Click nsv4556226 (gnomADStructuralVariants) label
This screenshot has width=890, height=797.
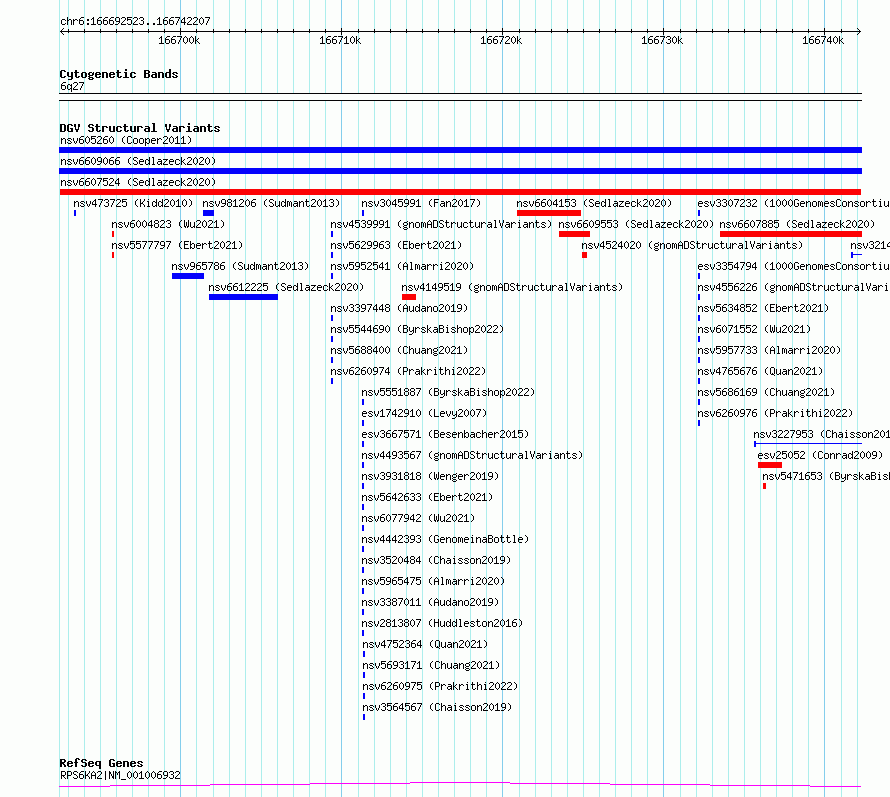794,287
